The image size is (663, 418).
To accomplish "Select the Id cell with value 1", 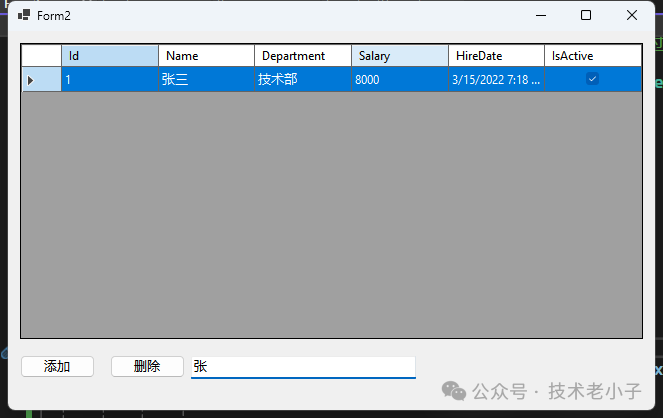I will point(109,80).
